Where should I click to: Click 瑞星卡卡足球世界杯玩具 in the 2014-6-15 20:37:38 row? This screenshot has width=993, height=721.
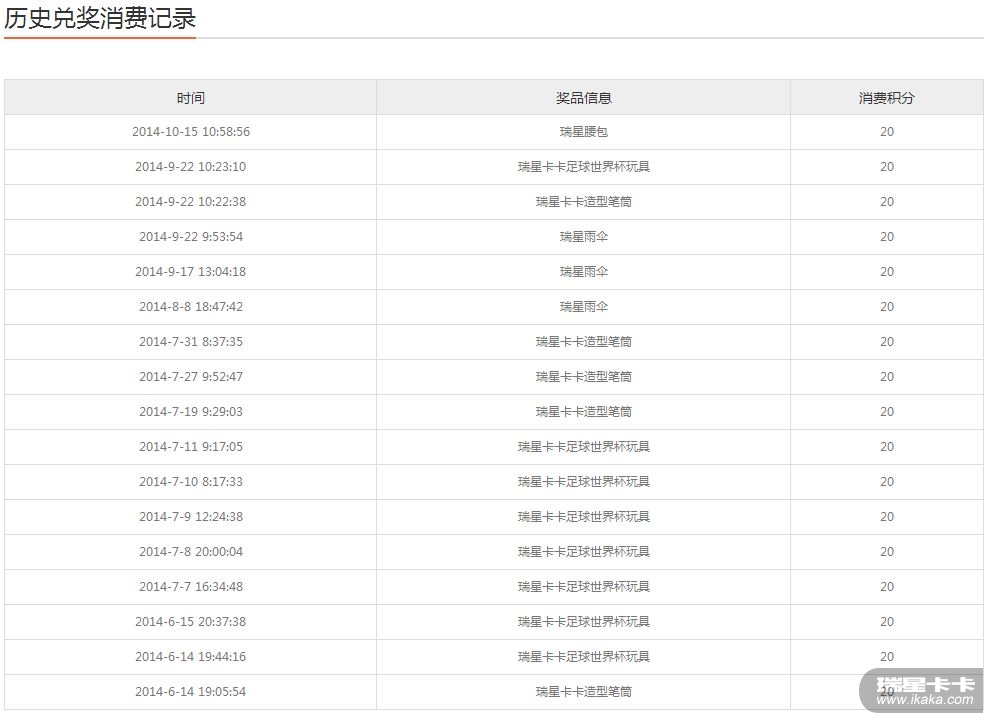583,622
